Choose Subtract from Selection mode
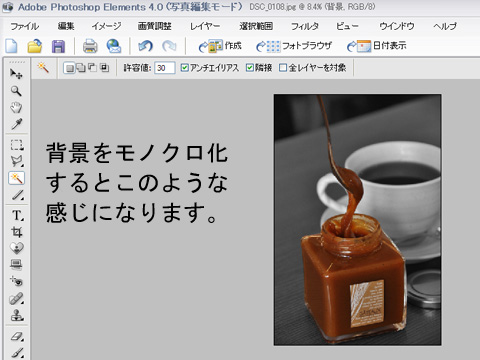Screen dimensions: 480x360 (92, 68)
